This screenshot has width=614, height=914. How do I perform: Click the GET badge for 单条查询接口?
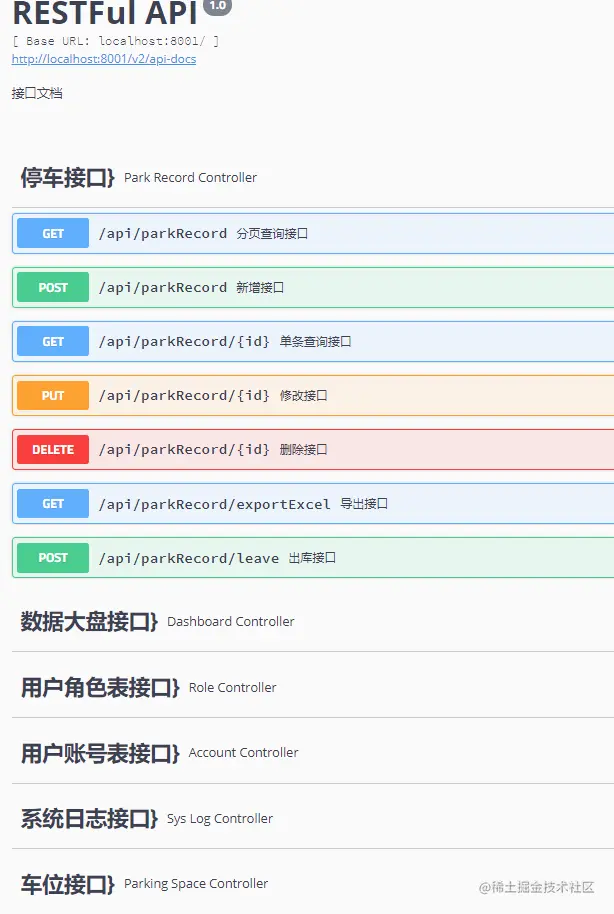53,342
